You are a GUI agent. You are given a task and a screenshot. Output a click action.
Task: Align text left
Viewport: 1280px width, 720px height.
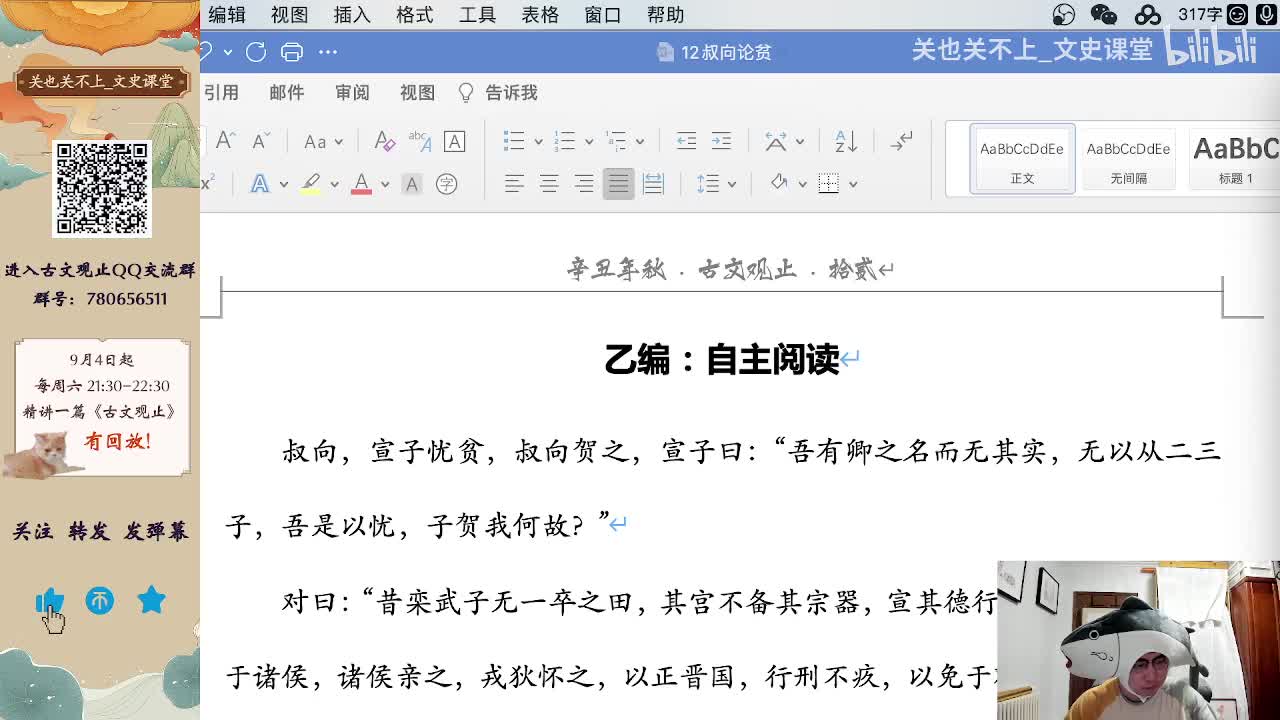(x=514, y=184)
